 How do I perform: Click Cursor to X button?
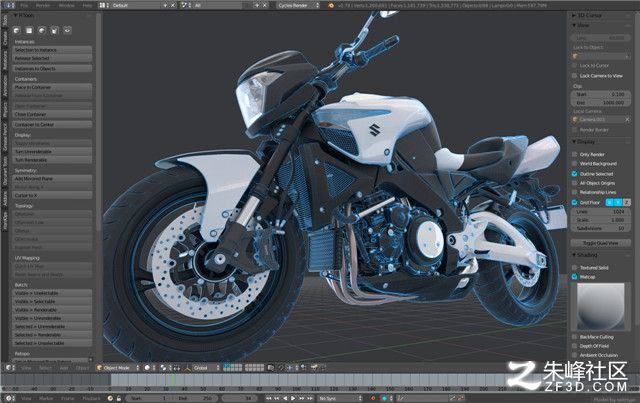point(52,196)
